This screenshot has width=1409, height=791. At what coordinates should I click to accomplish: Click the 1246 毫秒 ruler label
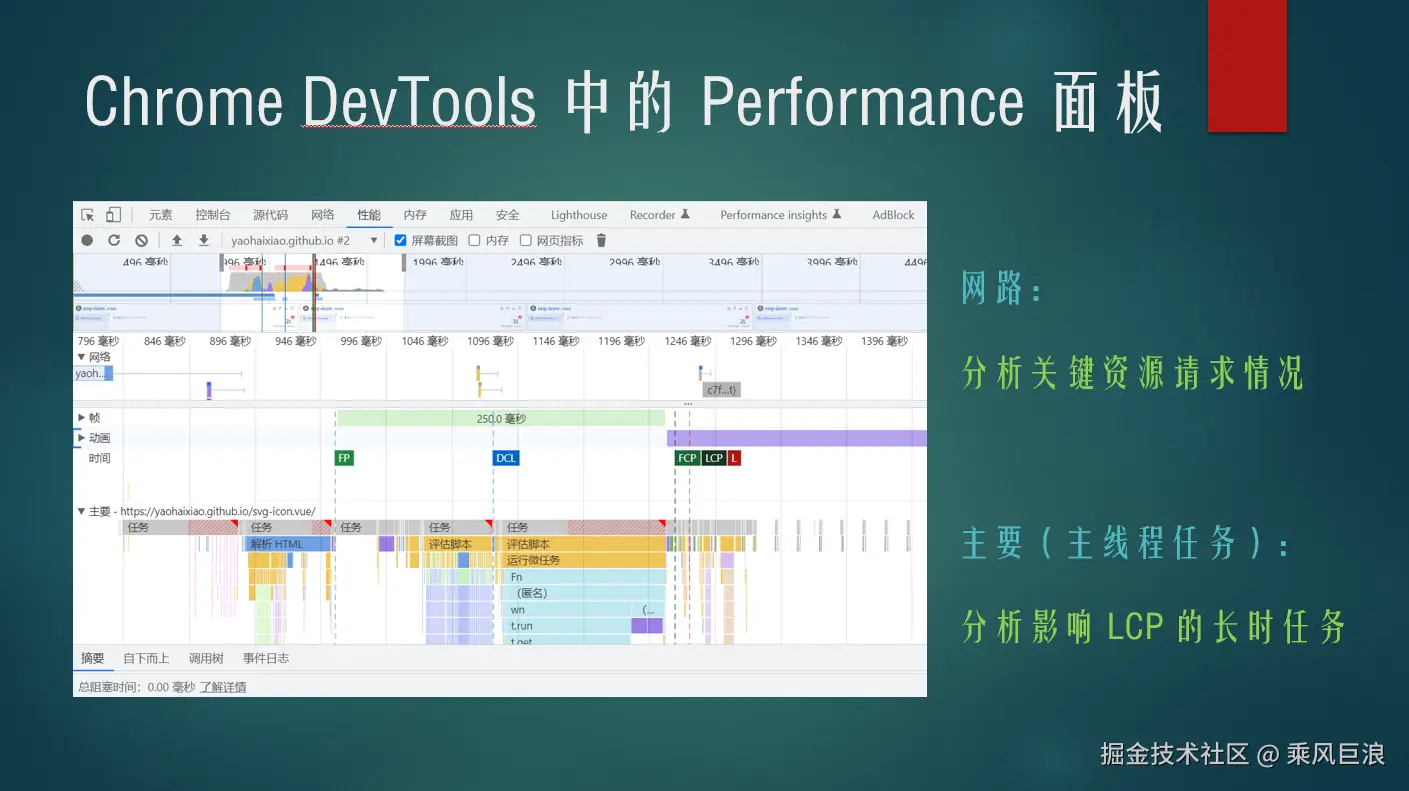tap(687, 341)
